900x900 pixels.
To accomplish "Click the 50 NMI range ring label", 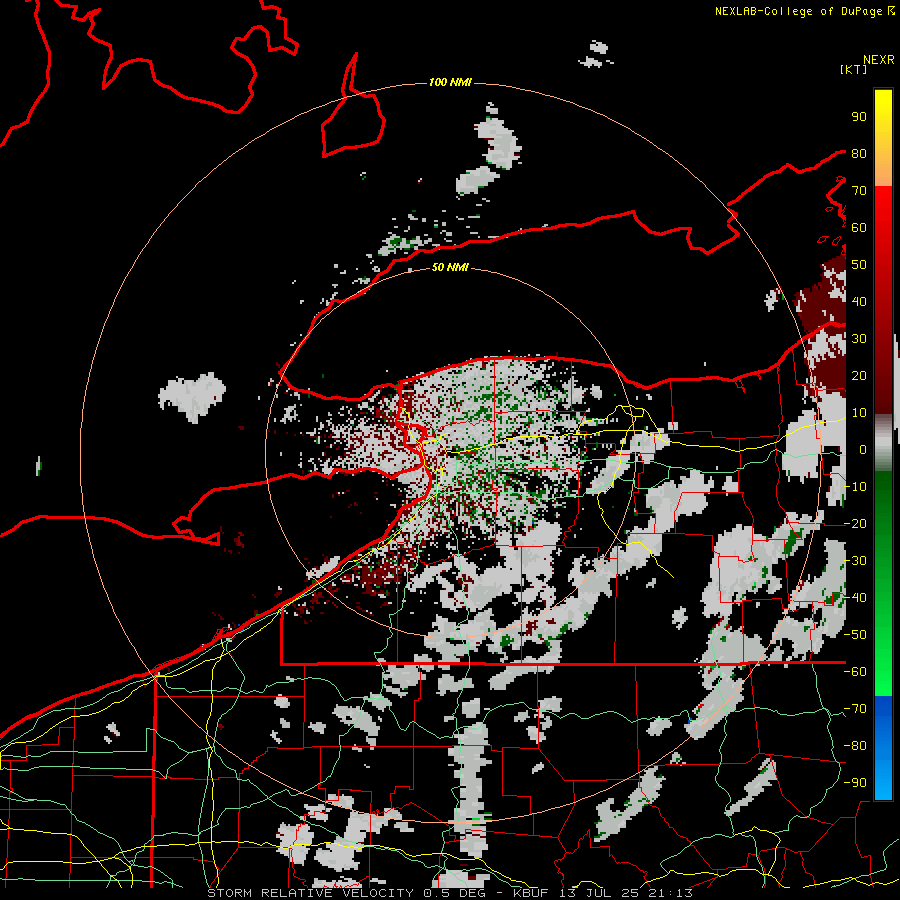I will [x=450, y=267].
